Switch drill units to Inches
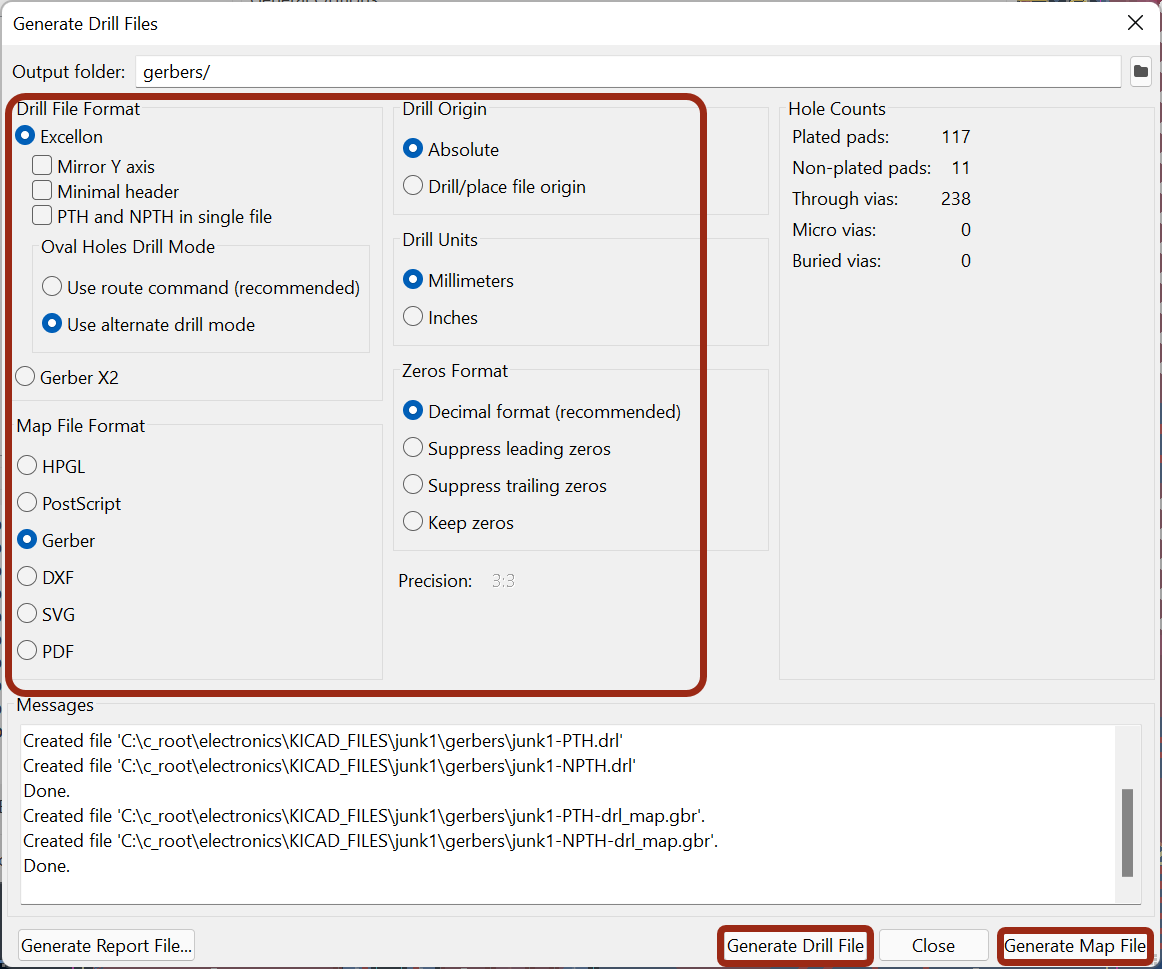1162x969 pixels. (x=413, y=317)
